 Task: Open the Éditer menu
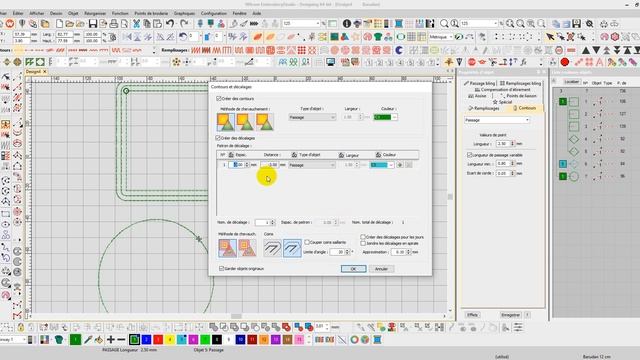point(18,13)
